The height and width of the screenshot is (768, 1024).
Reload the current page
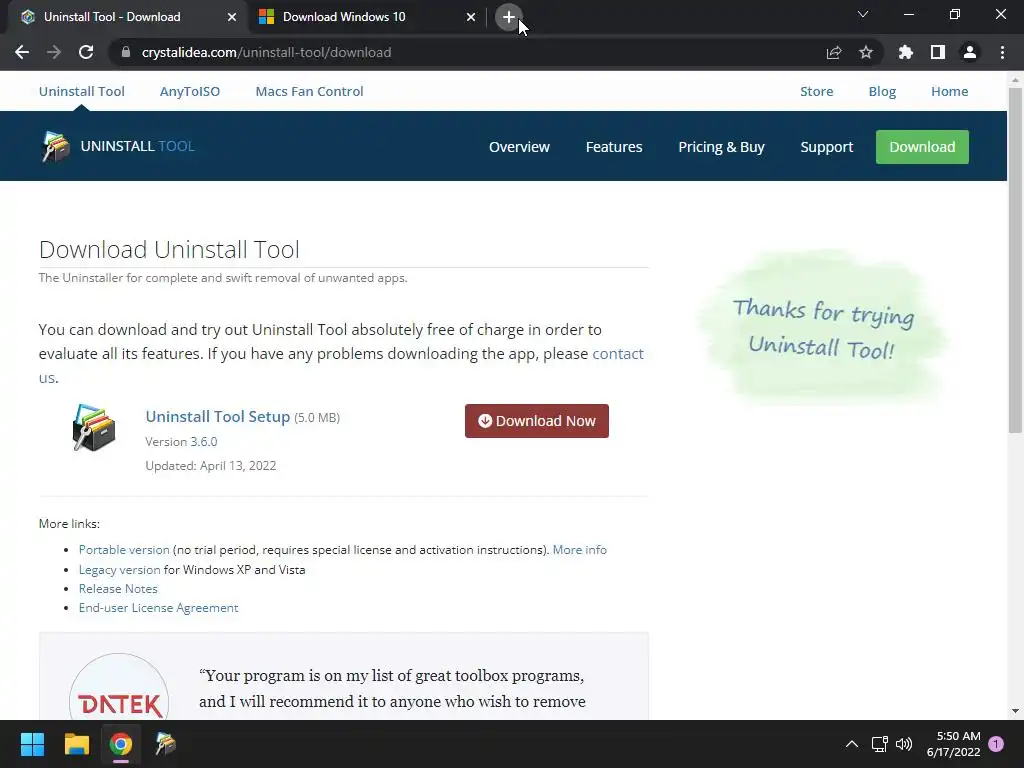pos(86,52)
